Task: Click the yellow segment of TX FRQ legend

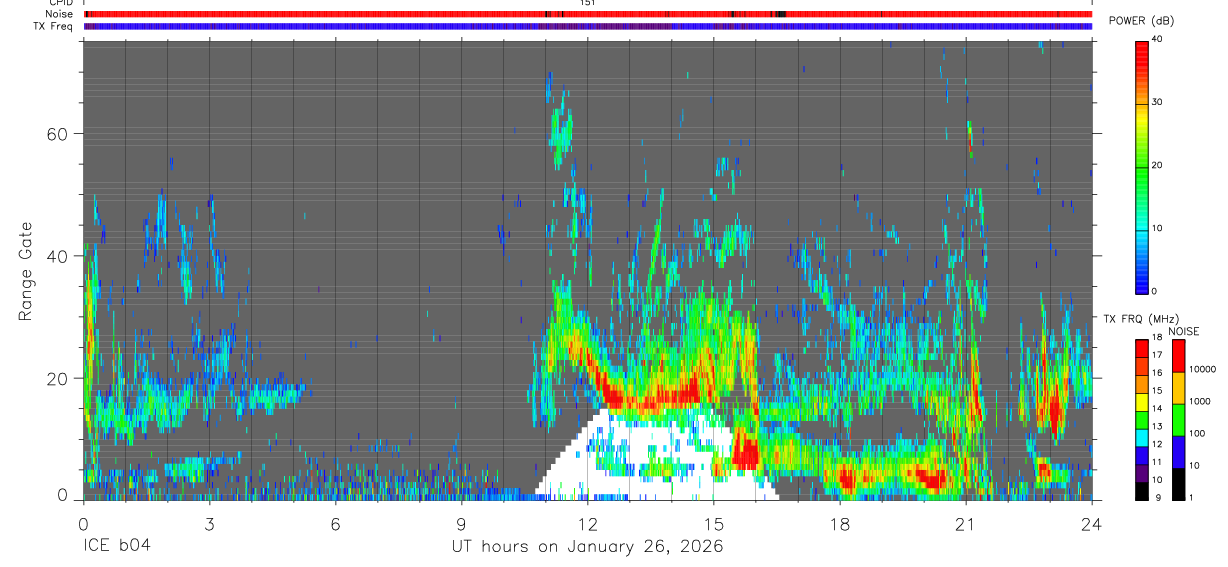Action: coord(1142,402)
